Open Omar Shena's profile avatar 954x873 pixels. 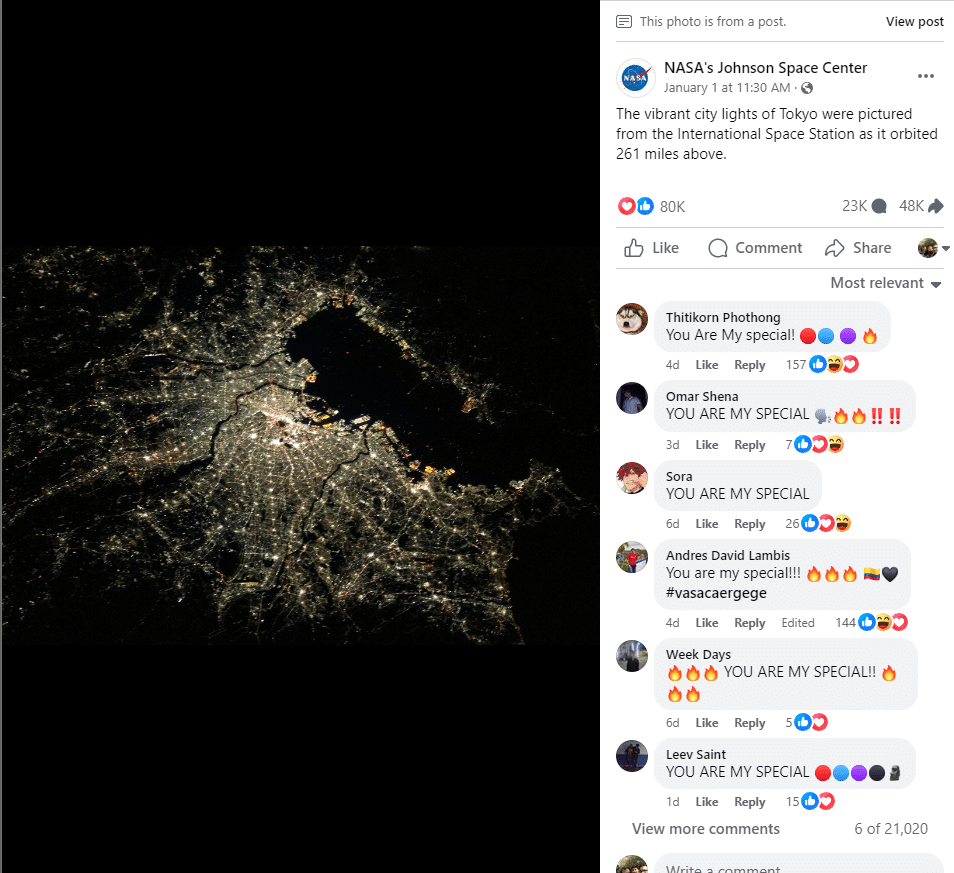pyautogui.click(x=632, y=398)
